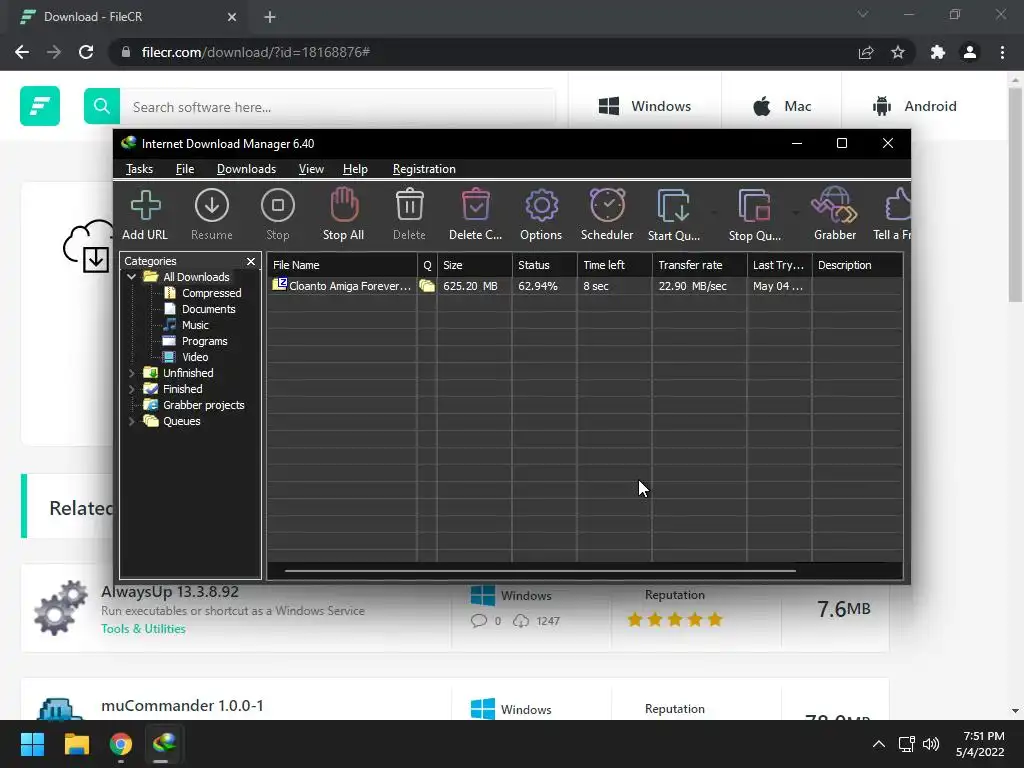Screen dimensions: 1024x768
Task: Click the Start Queue toolbar icon
Action: point(674,214)
